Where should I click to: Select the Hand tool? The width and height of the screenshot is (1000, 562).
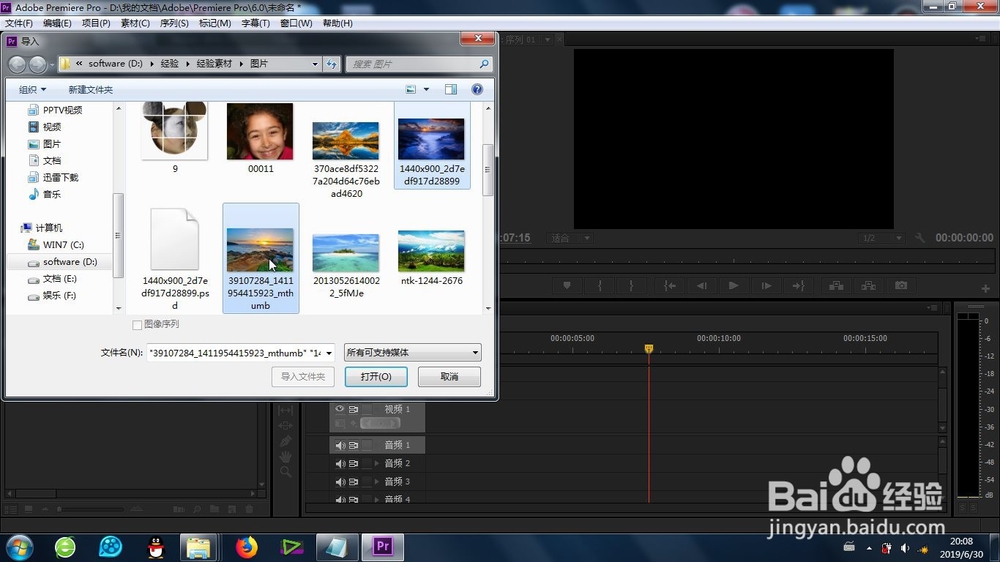click(286, 456)
